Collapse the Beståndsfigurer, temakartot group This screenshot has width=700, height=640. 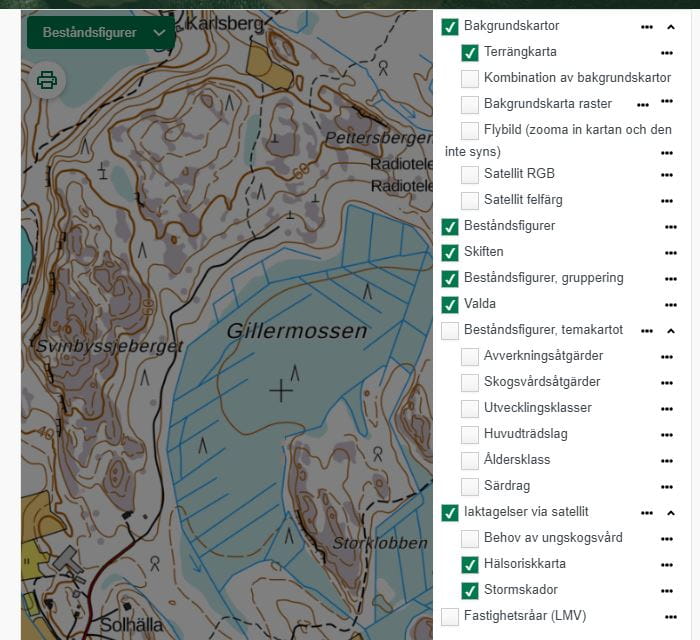[x=670, y=330]
